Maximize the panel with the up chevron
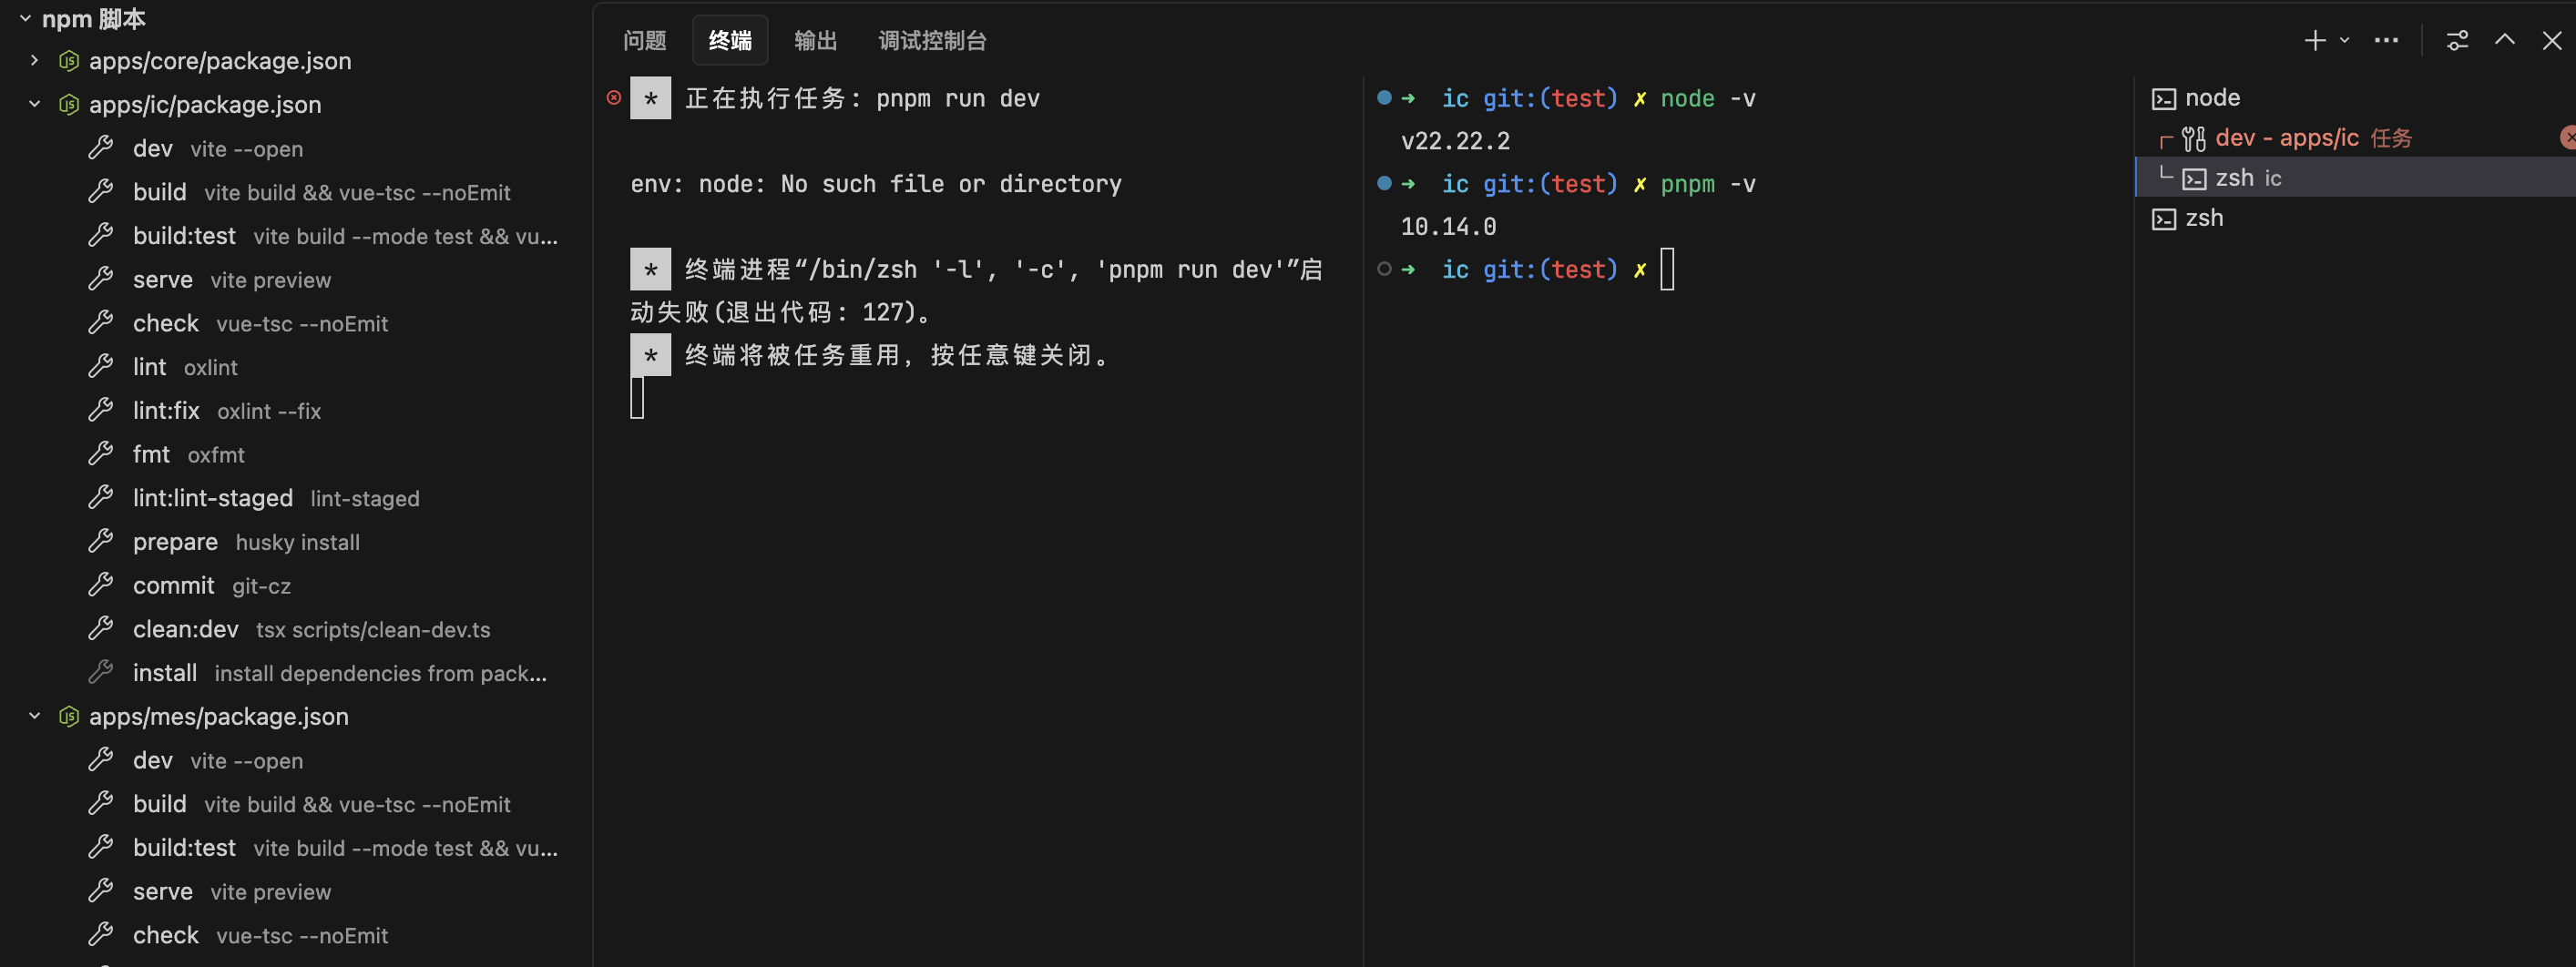 (x=2504, y=40)
